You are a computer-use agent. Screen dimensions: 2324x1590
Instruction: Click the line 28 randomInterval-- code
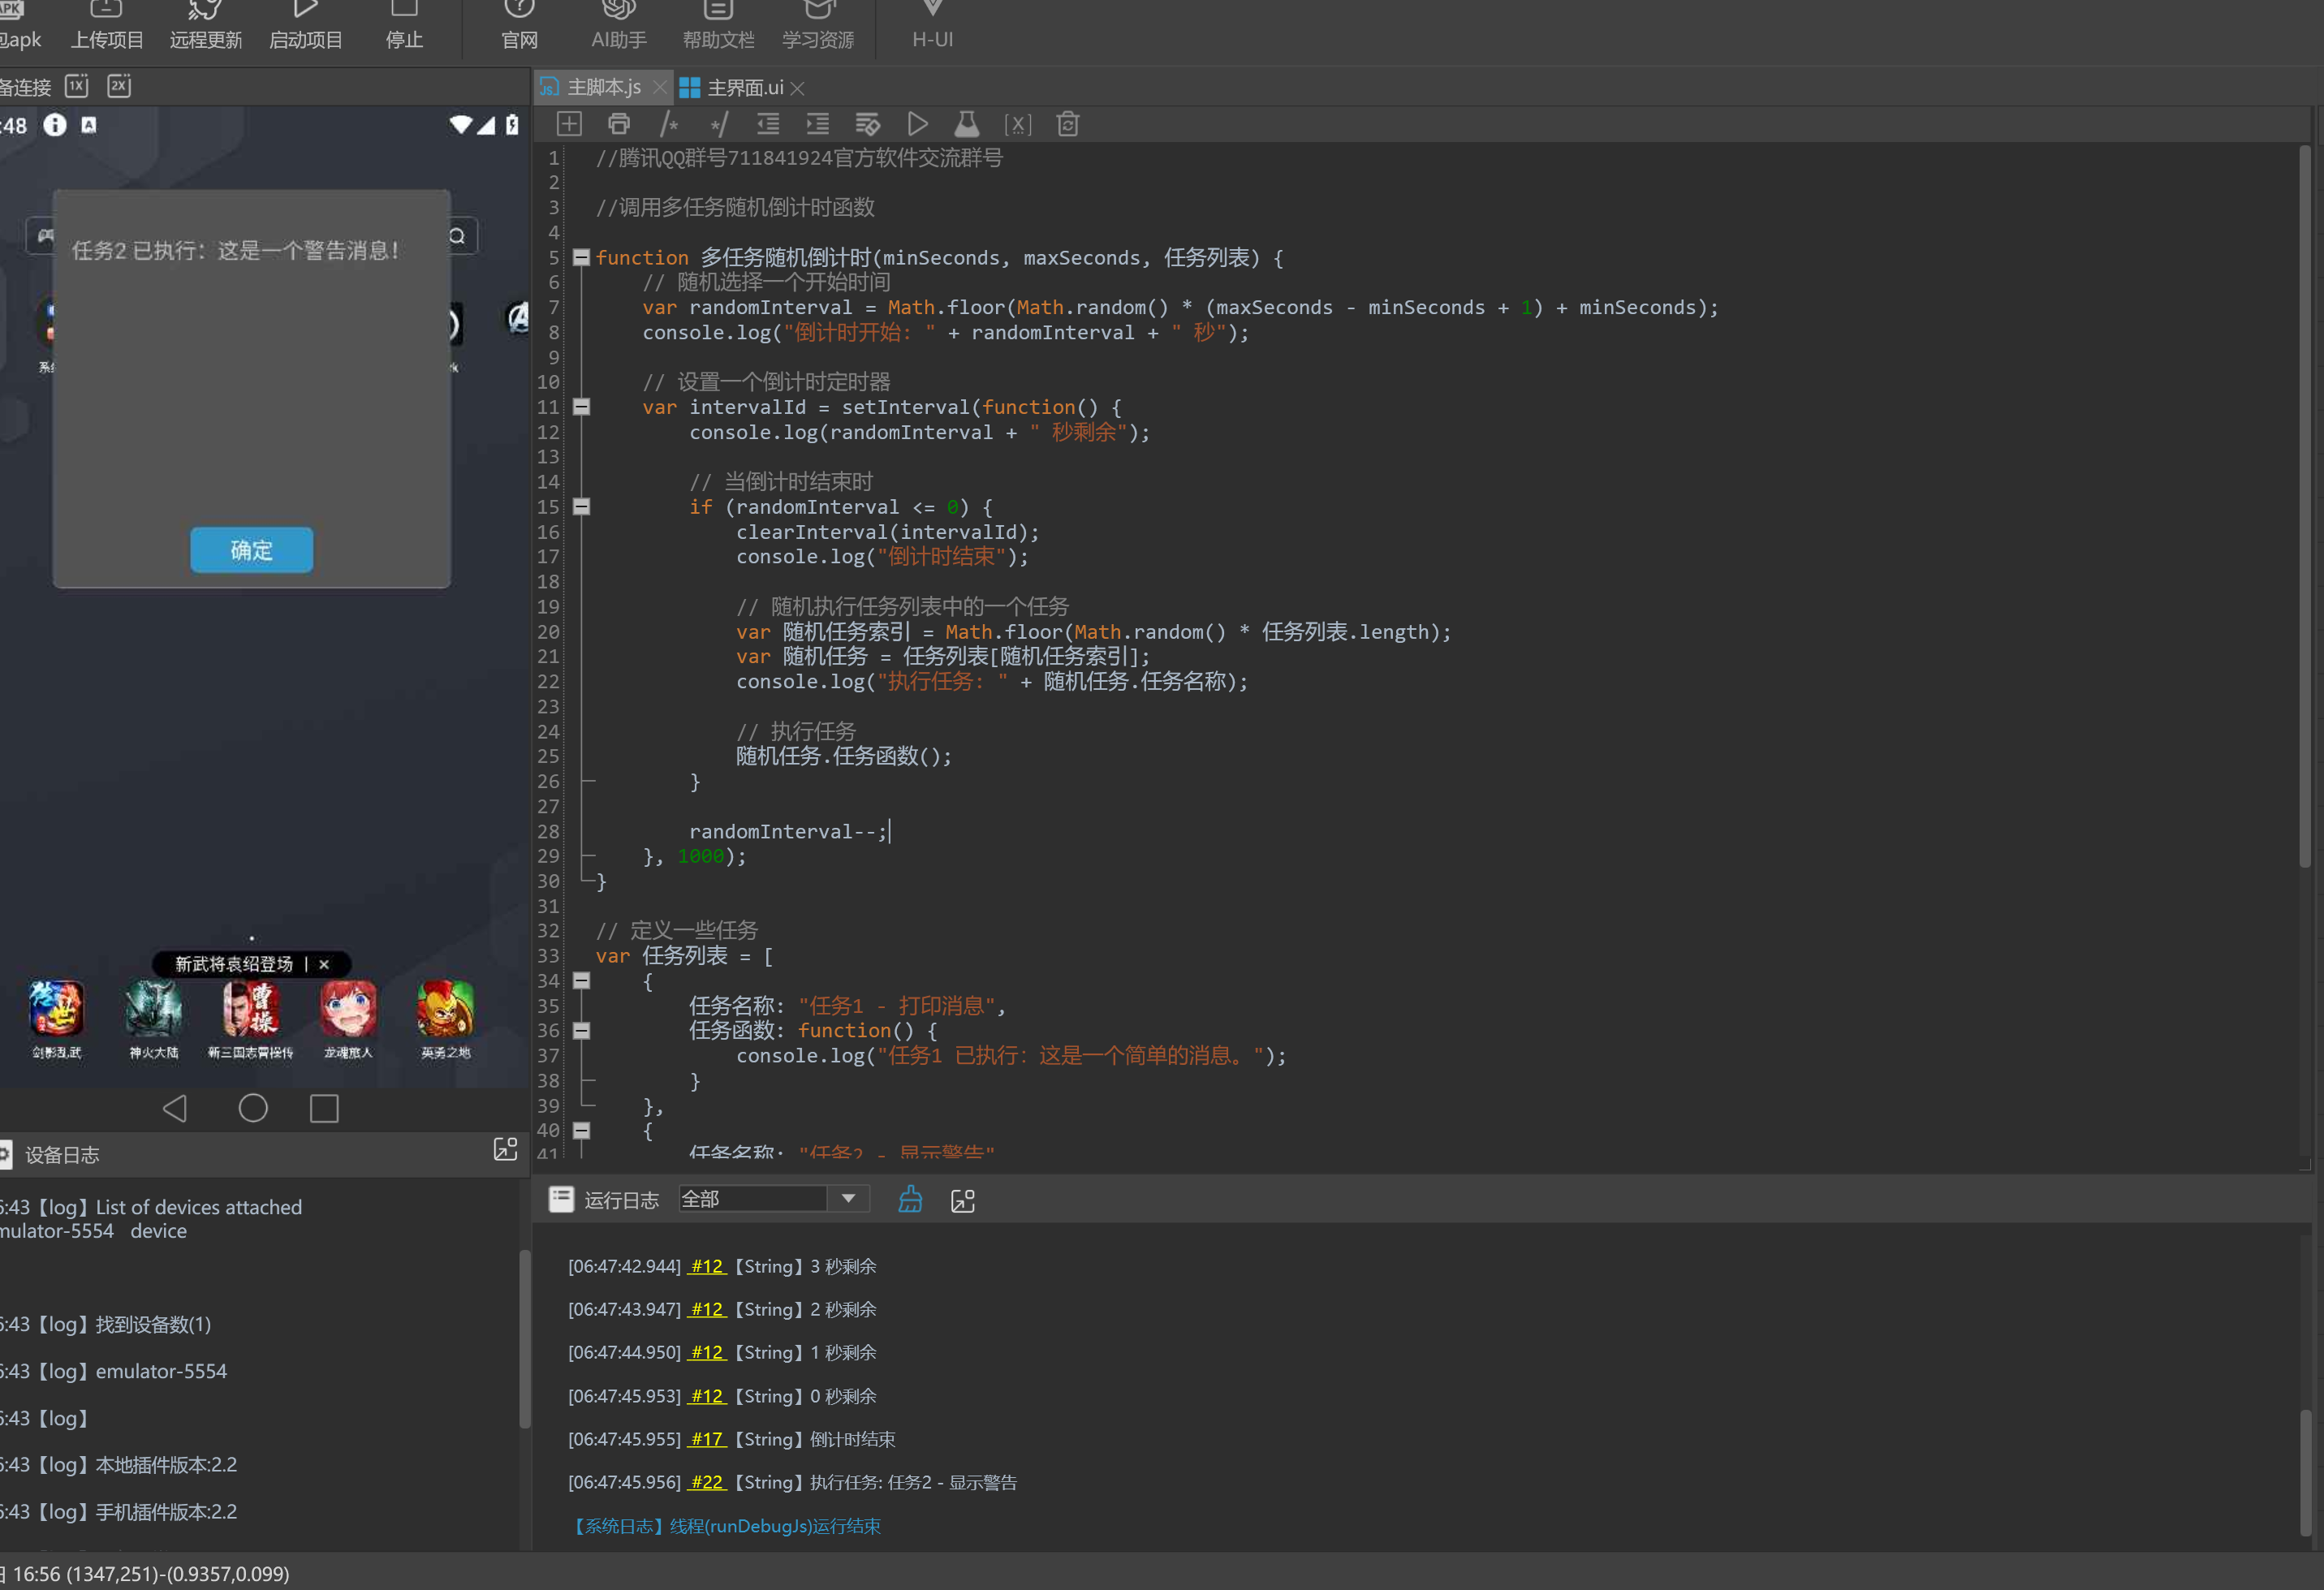(x=787, y=831)
